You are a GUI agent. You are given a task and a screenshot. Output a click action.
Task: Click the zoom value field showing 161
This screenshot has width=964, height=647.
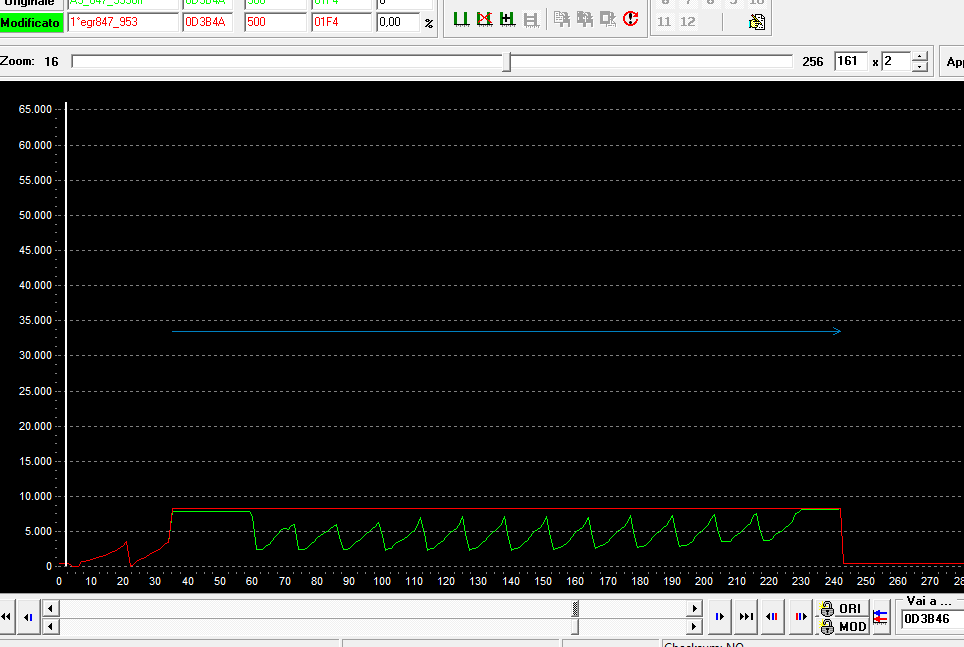coord(850,62)
